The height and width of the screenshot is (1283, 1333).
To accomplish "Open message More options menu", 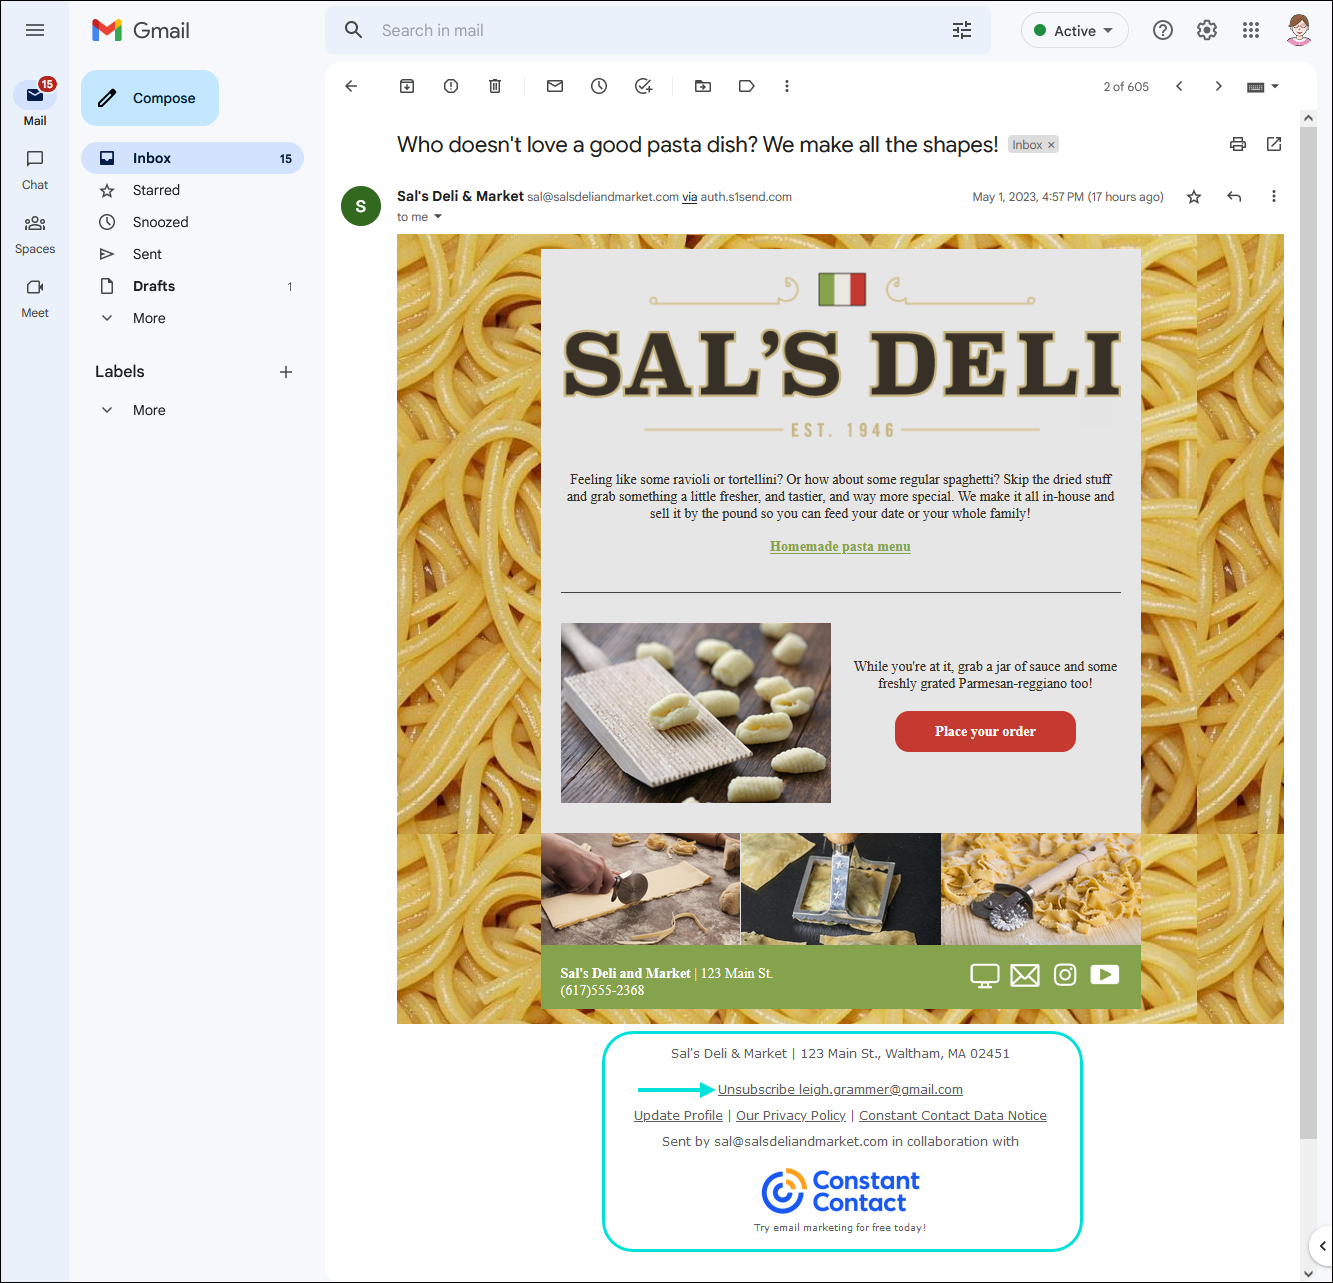I will [1274, 197].
